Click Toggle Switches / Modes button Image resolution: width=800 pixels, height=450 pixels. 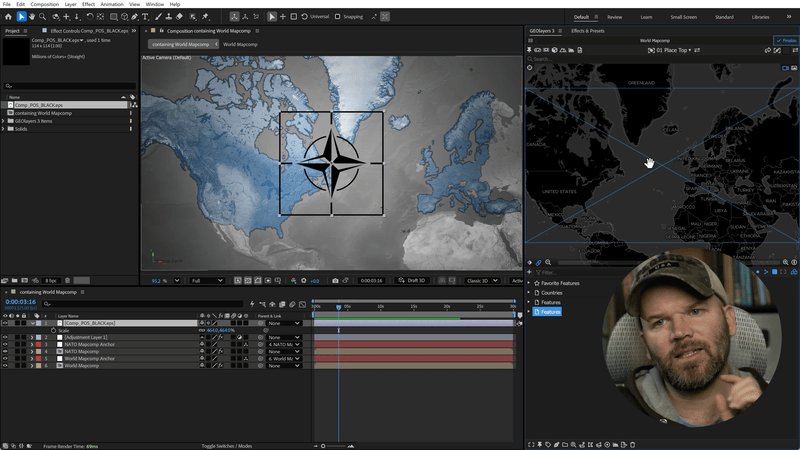(227, 446)
